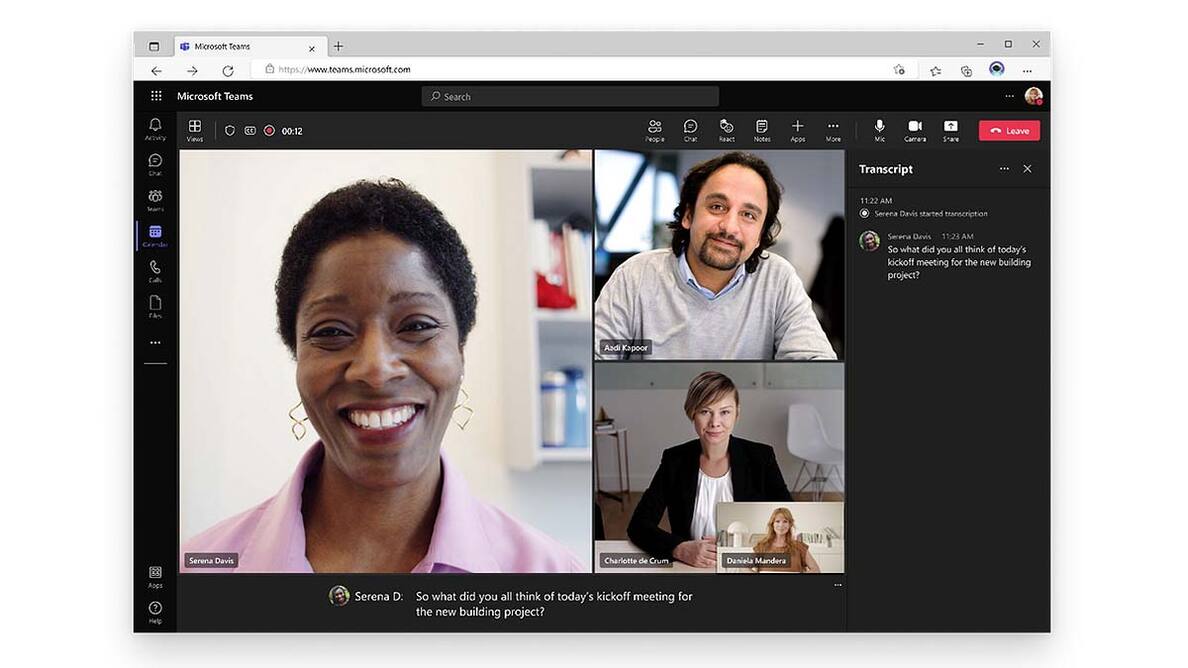Open Teams in left sidebar
This screenshot has width=1188, height=668.
155,199
